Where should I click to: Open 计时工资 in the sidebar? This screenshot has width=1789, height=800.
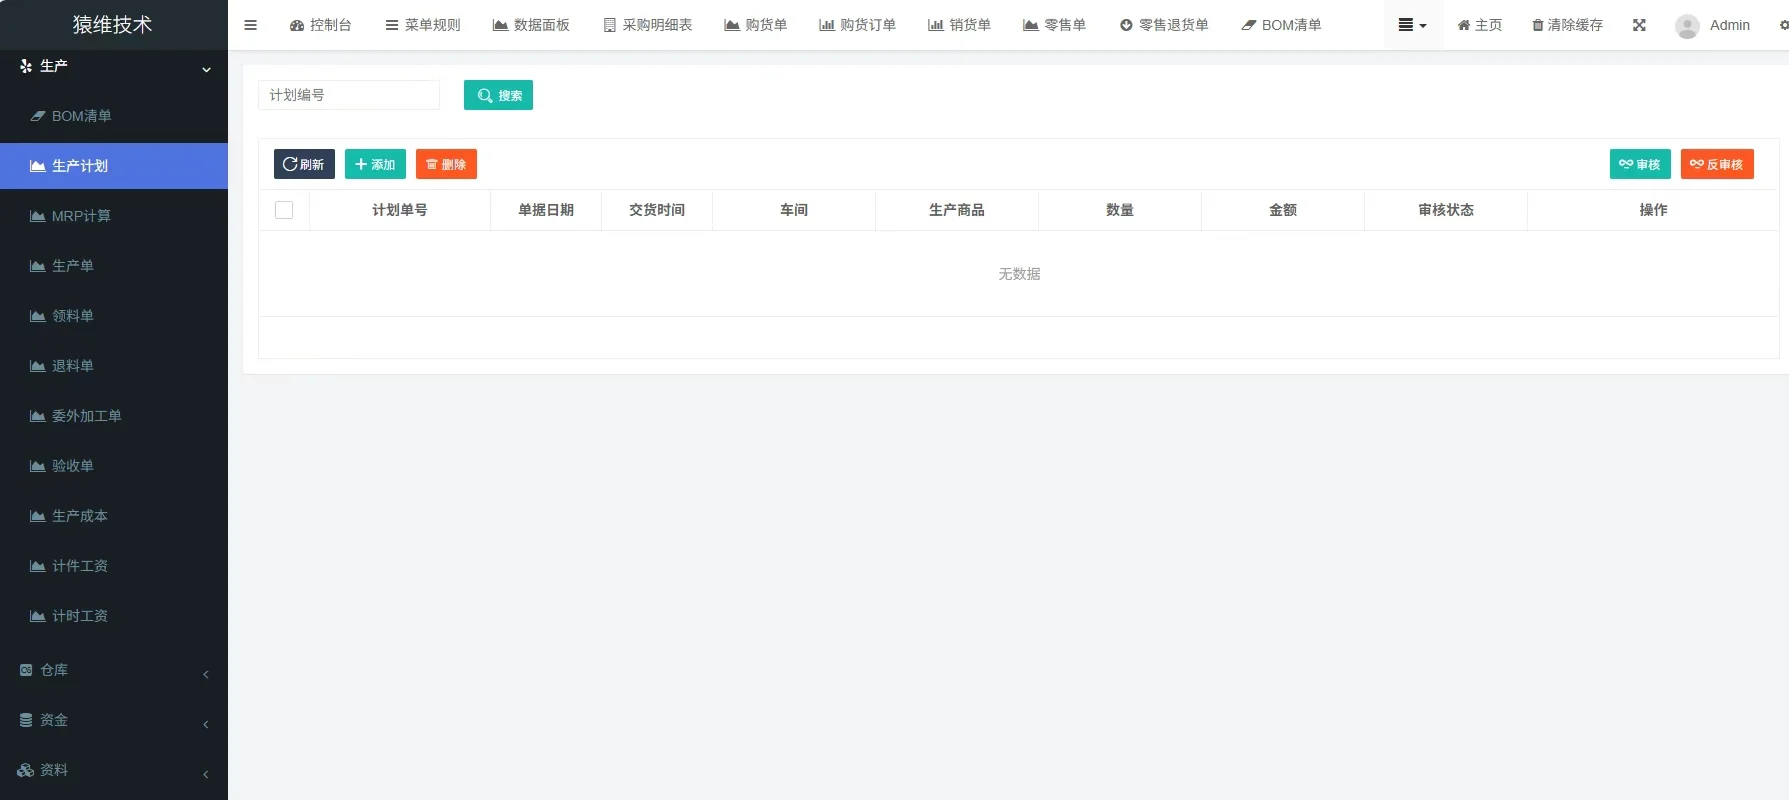click(x=114, y=616)
